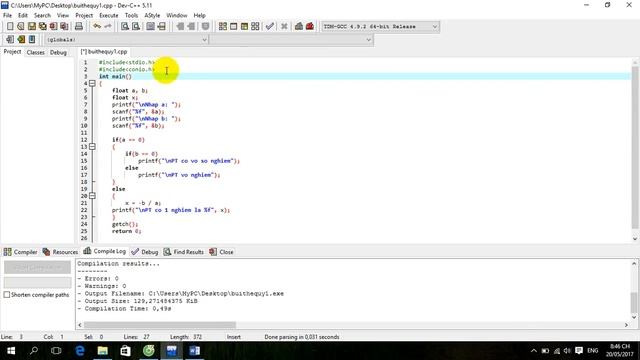Viewport: 640px width, 360px height.
Task: Open the Help menu
Action: point(199,16)
